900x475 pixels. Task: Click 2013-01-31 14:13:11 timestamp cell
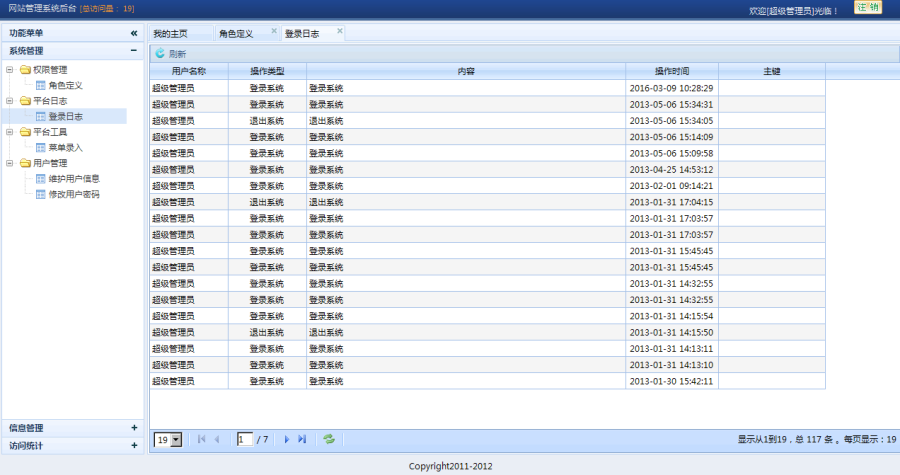coord(672,349)
